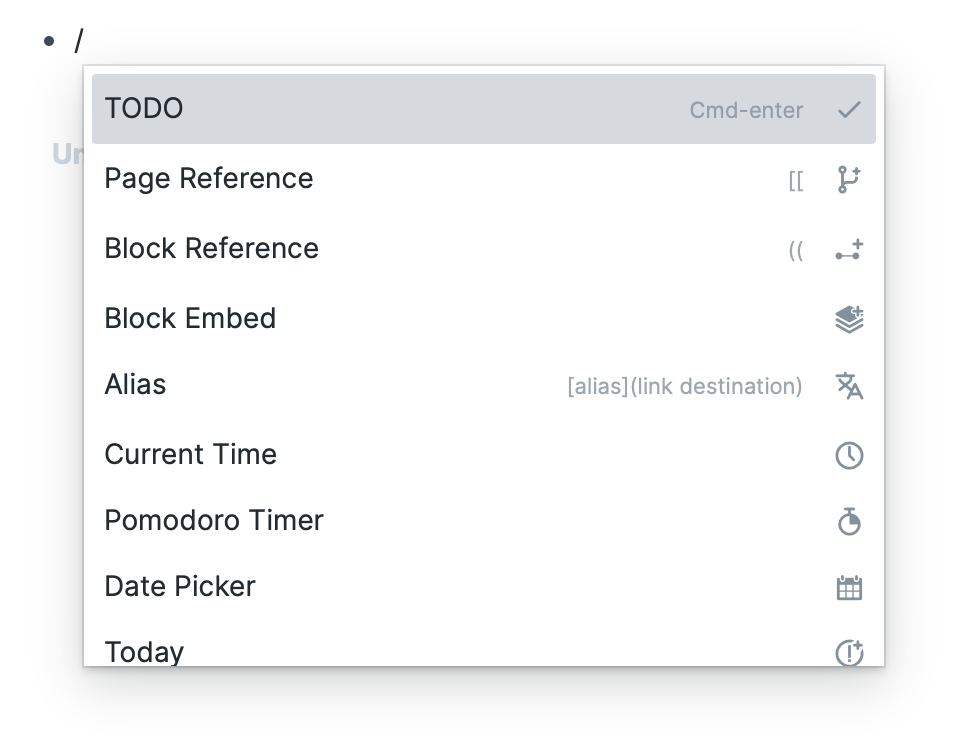The height and width of the screenshot is (744, 964).
Task: Choose Page Reference from slash menu
Action: [x=483, y=179]
